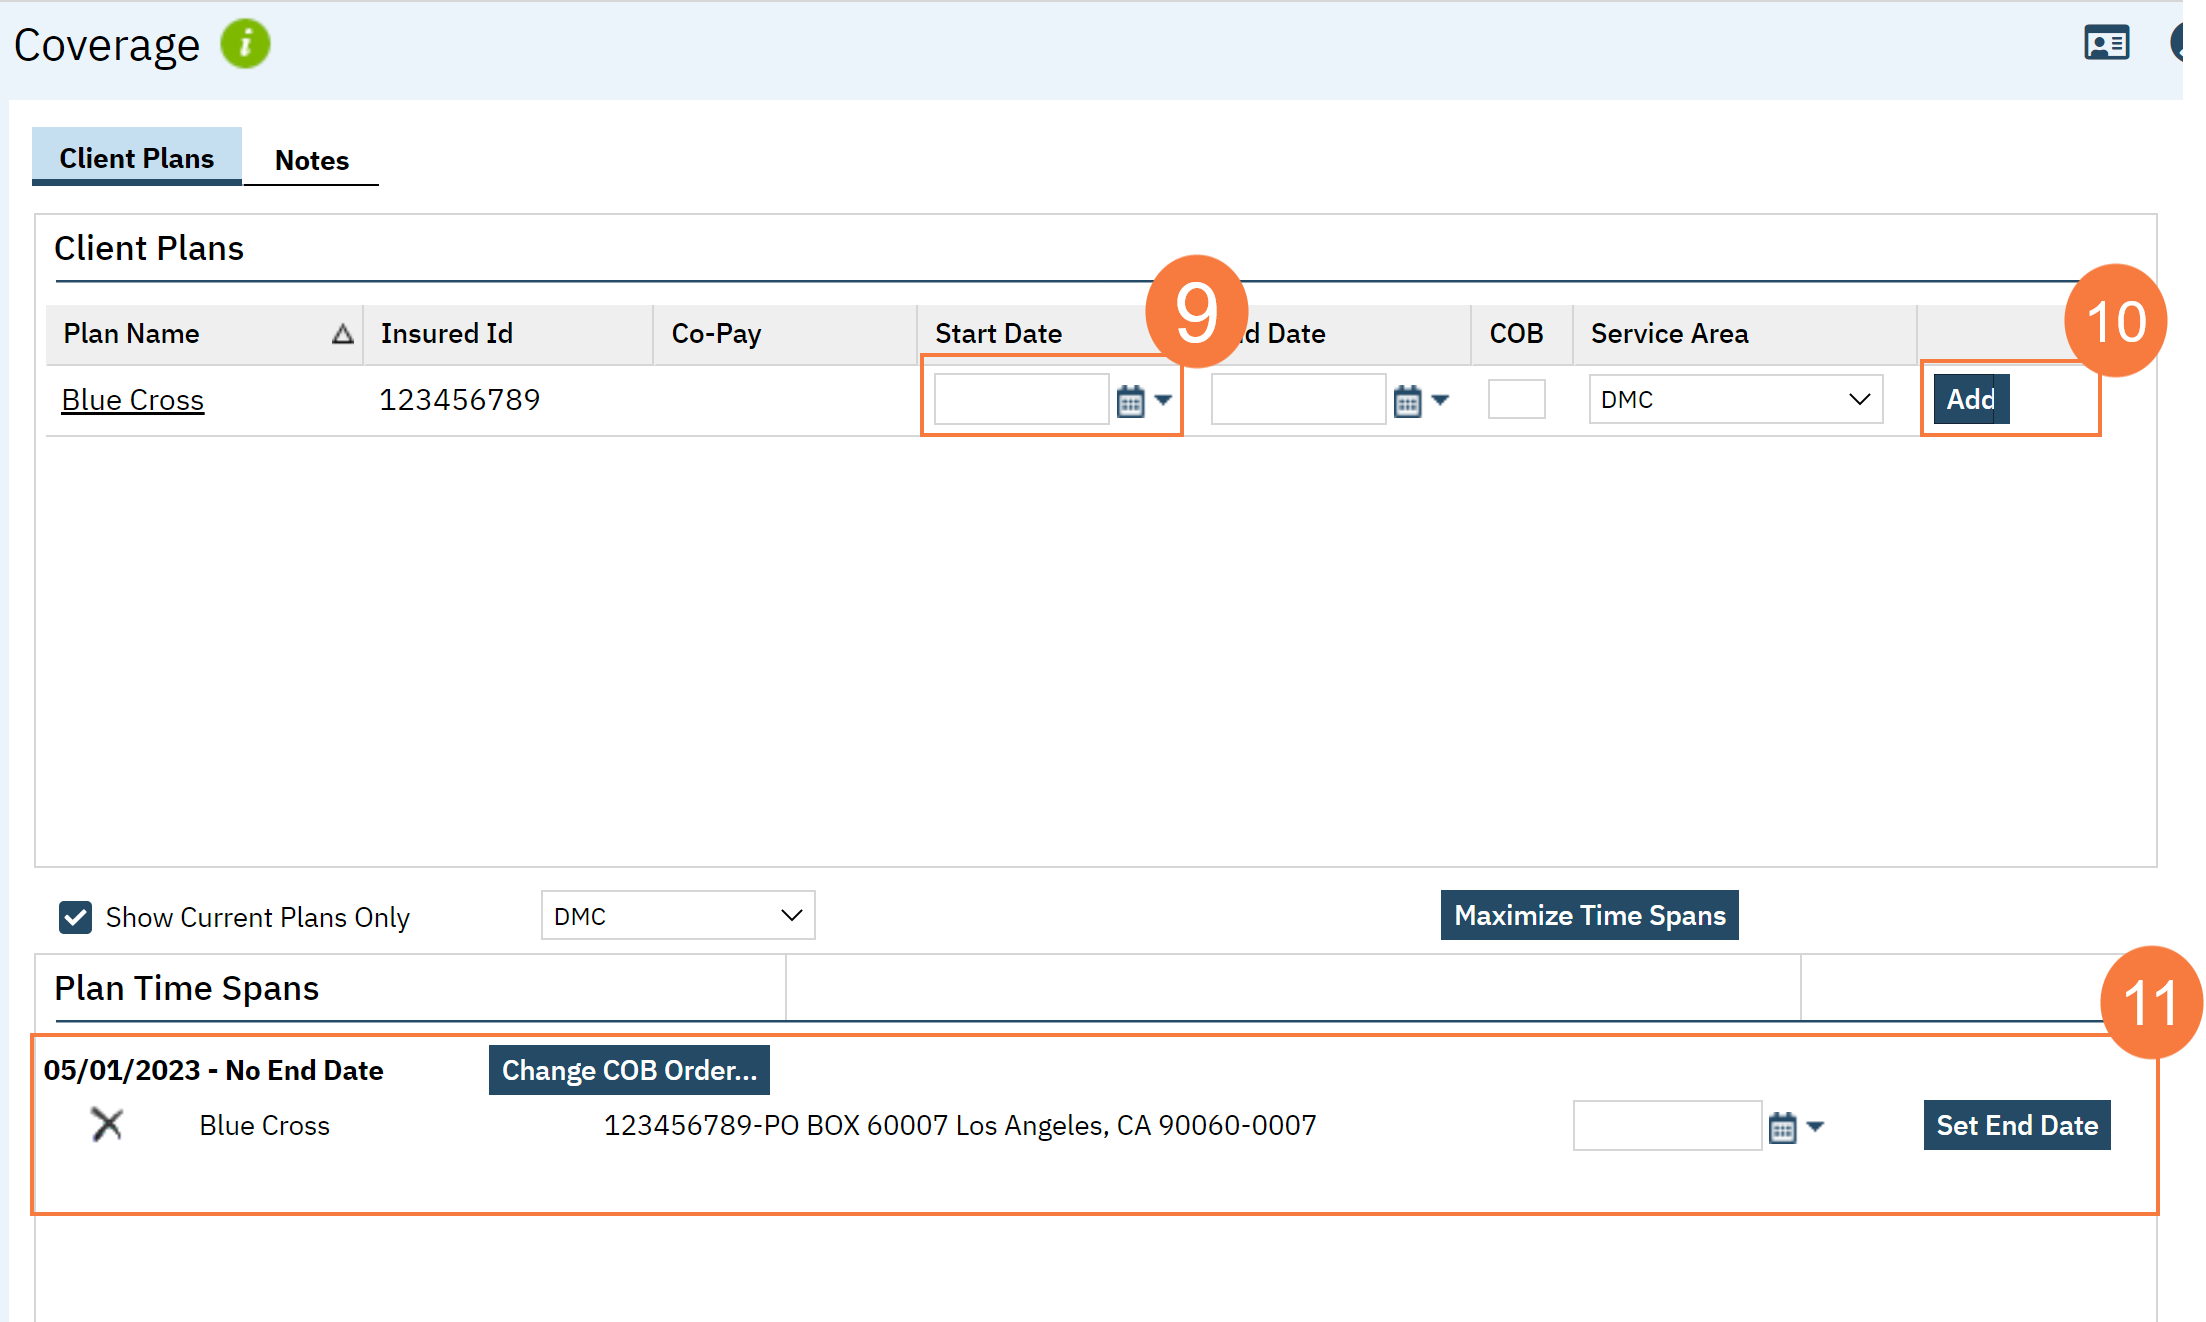Switch to the Notes tab
The image size is (2206, 1322).
tap(311, 160)
